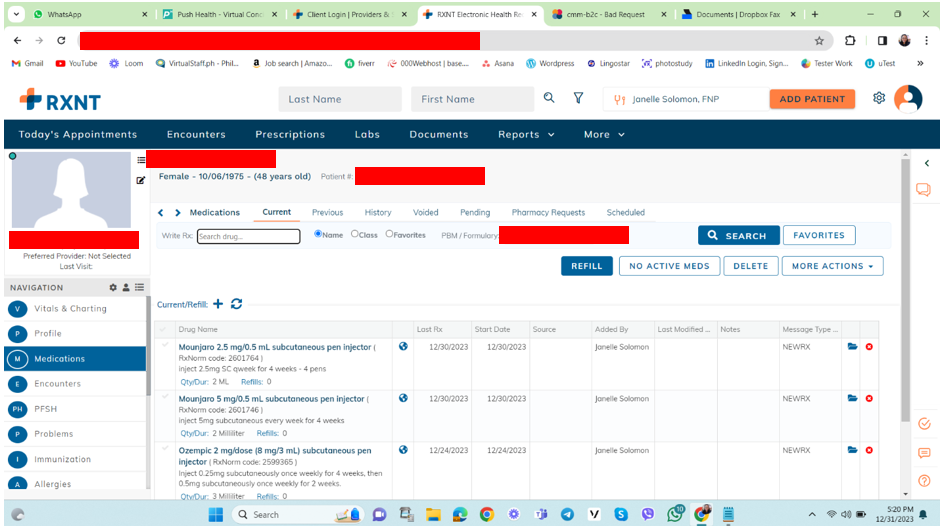Image resolution: width=942 pixels, height=526 pixels.
Task: Collapse right sidebar with the chevron
Action: pos(927,163)
